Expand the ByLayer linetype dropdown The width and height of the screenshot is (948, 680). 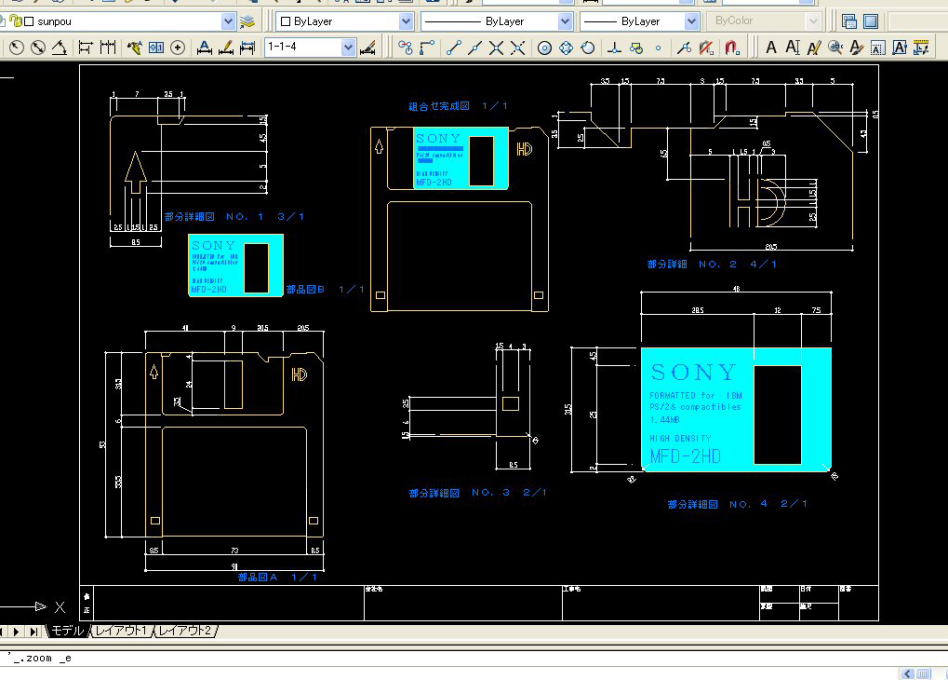click(x=565, y=22)
